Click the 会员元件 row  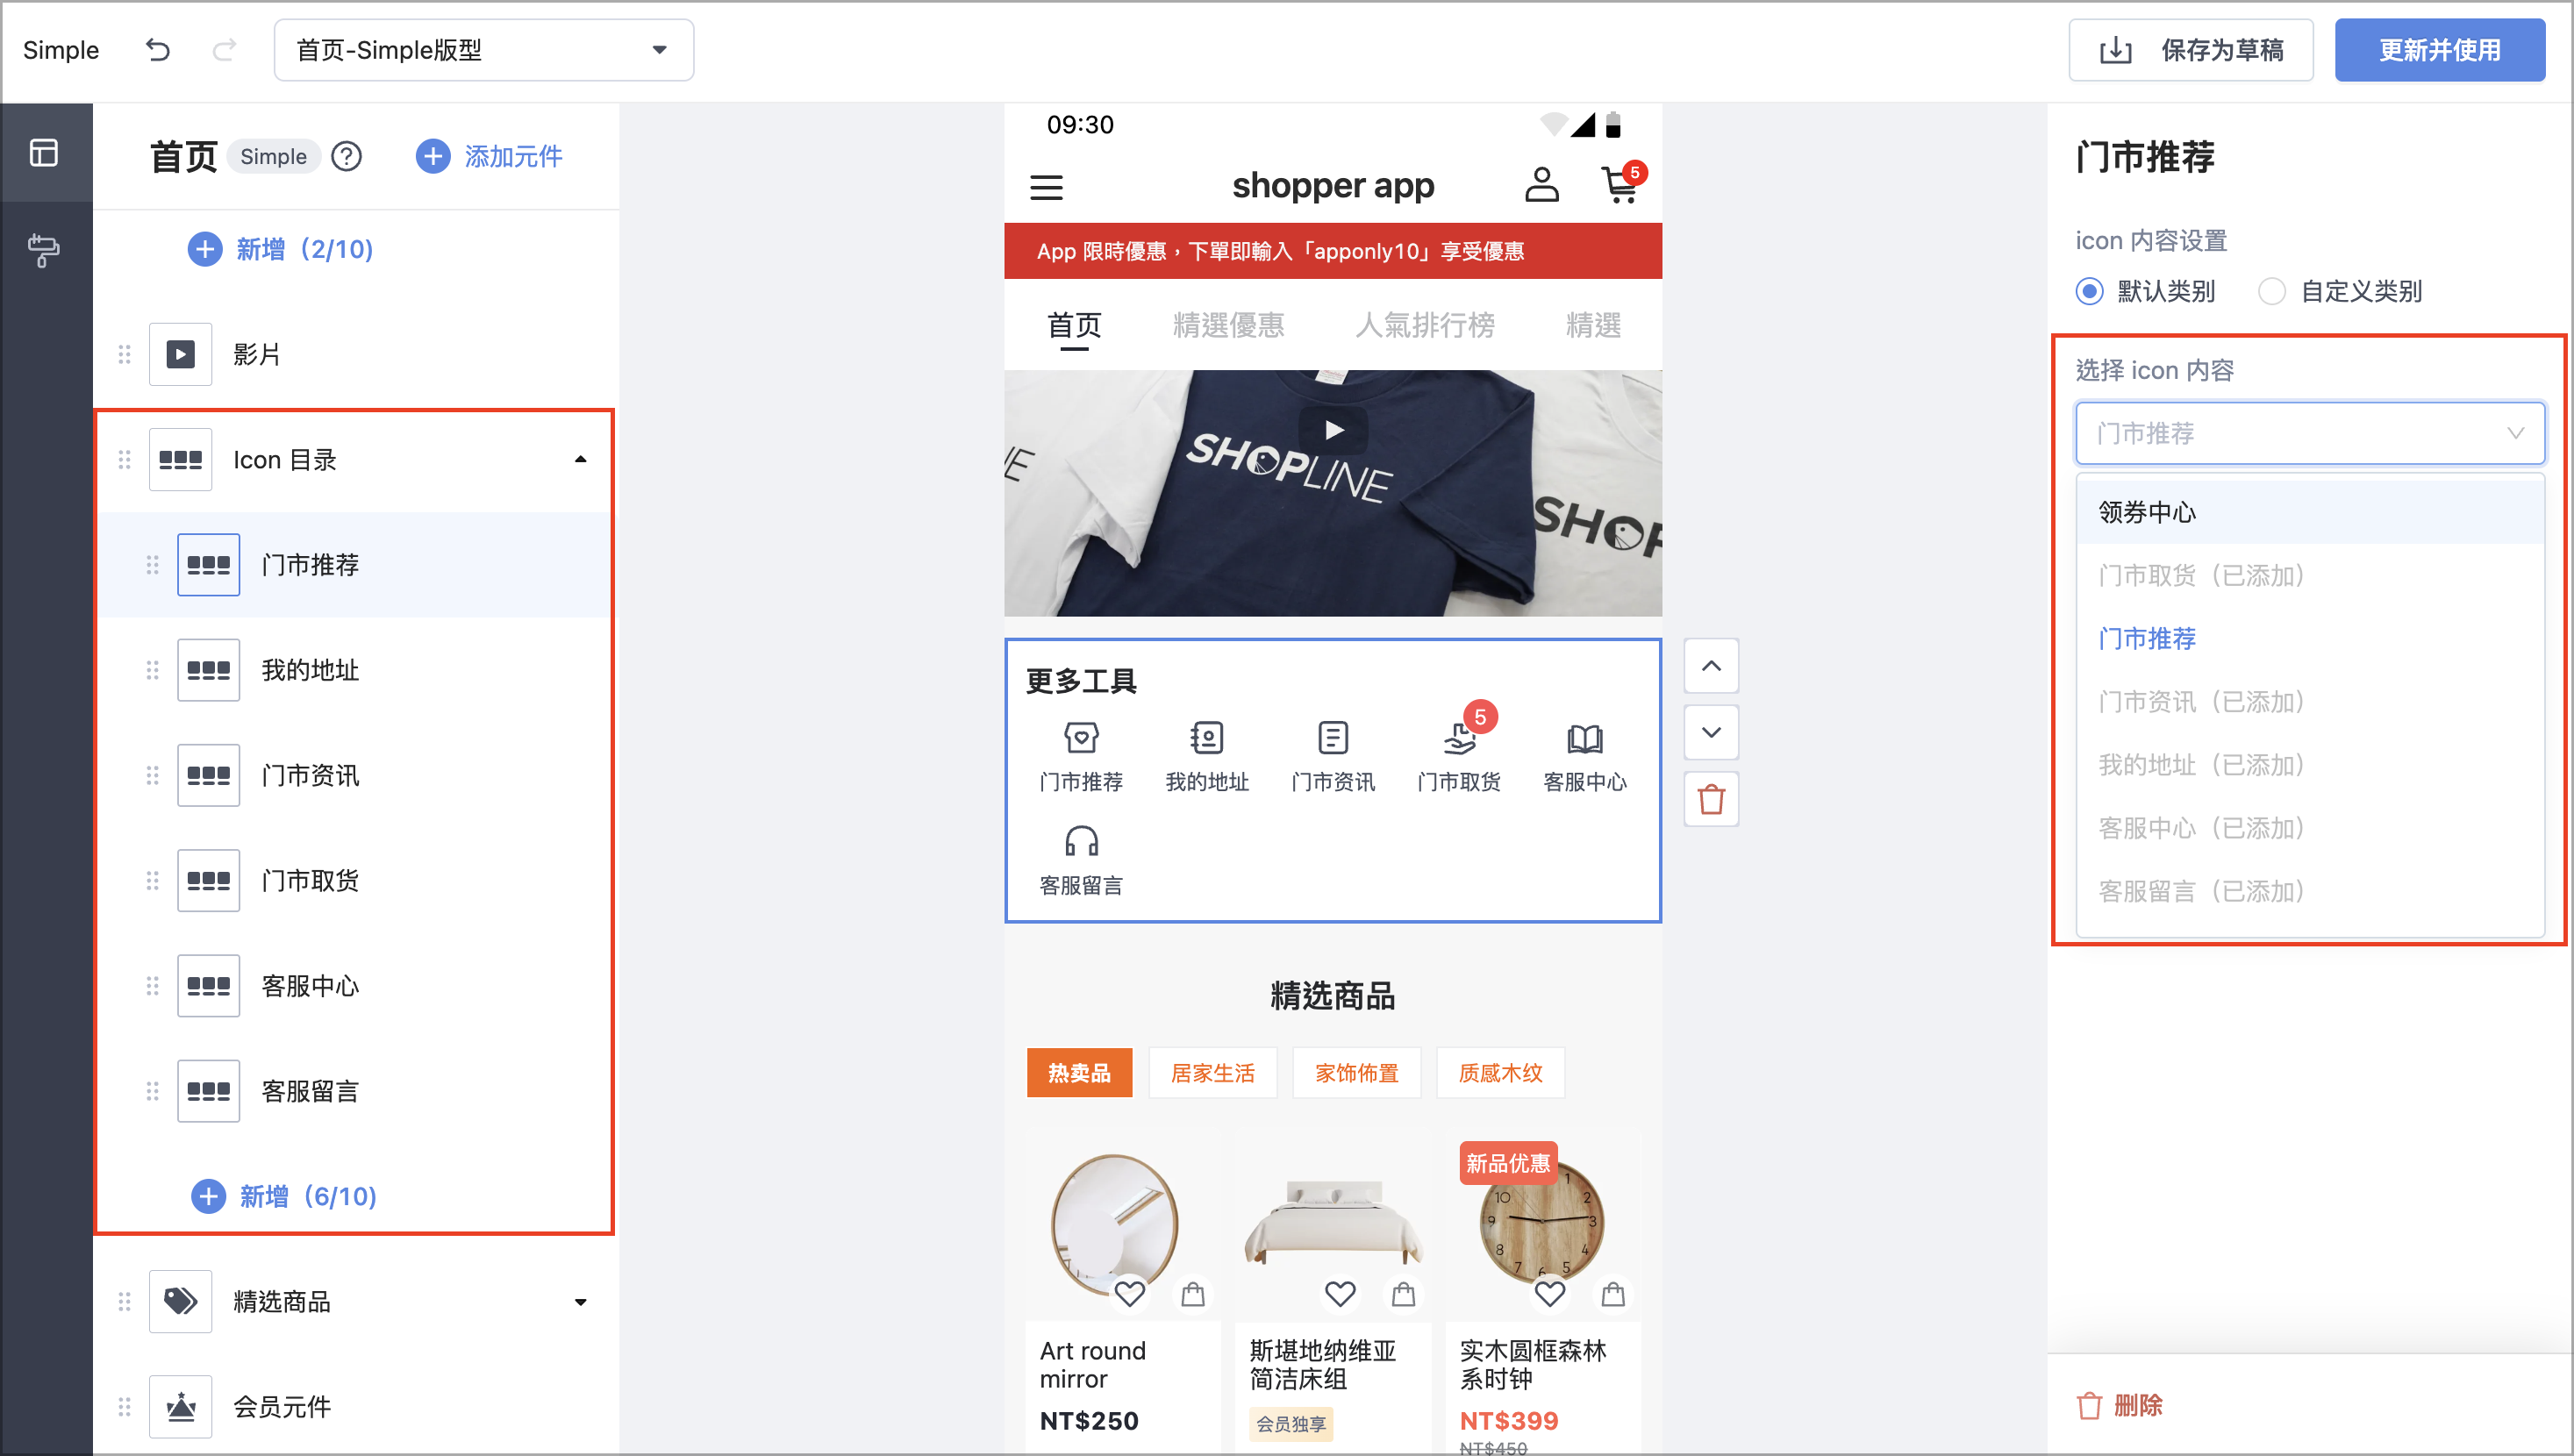click(356, 1406)
